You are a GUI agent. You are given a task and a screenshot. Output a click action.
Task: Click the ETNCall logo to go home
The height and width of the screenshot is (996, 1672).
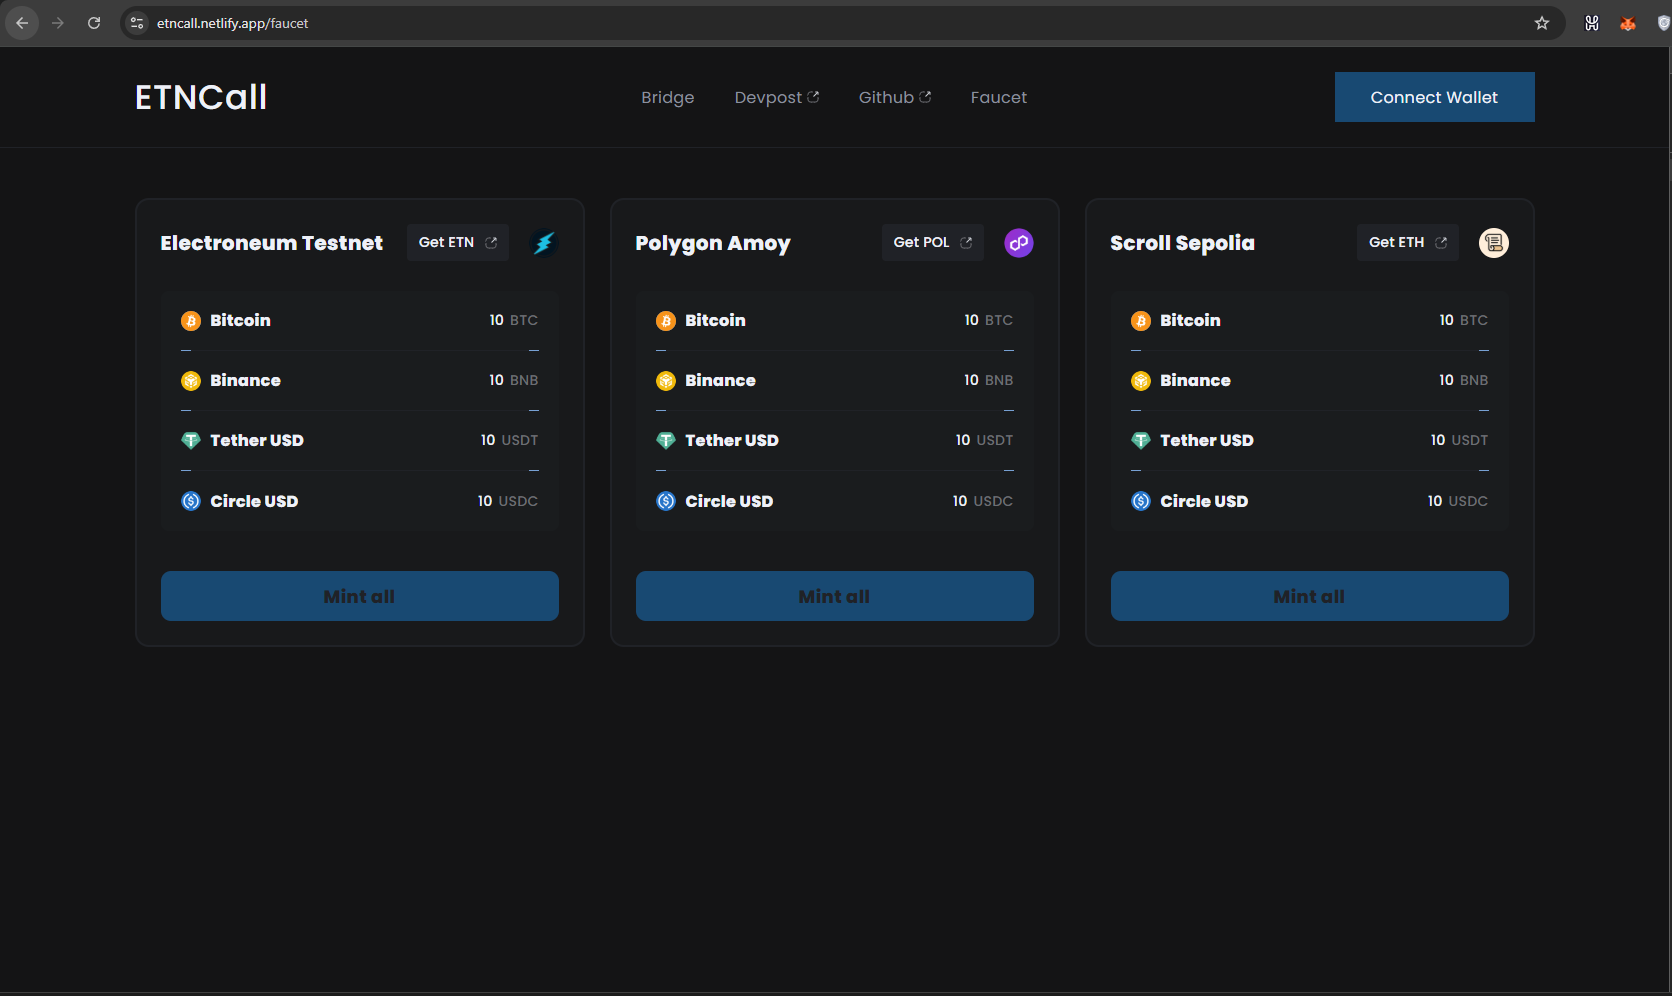[201, 97]
